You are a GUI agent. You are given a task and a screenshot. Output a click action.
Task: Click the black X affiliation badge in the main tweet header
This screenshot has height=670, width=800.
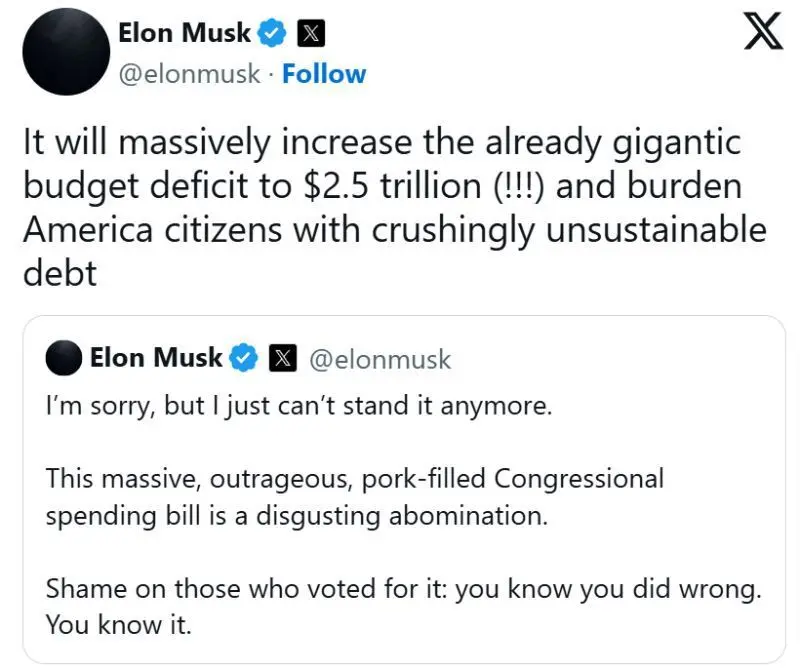pos(311,33)
